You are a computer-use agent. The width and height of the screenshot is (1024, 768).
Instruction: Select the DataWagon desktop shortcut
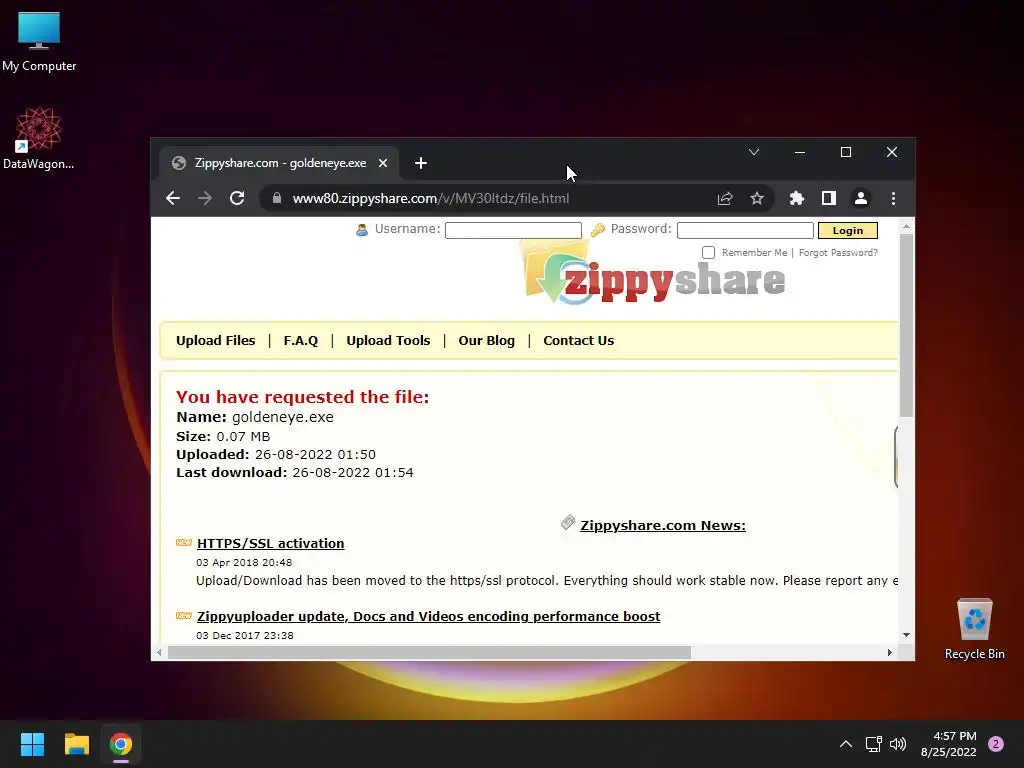pyautogui.click(x=39, y=138)
